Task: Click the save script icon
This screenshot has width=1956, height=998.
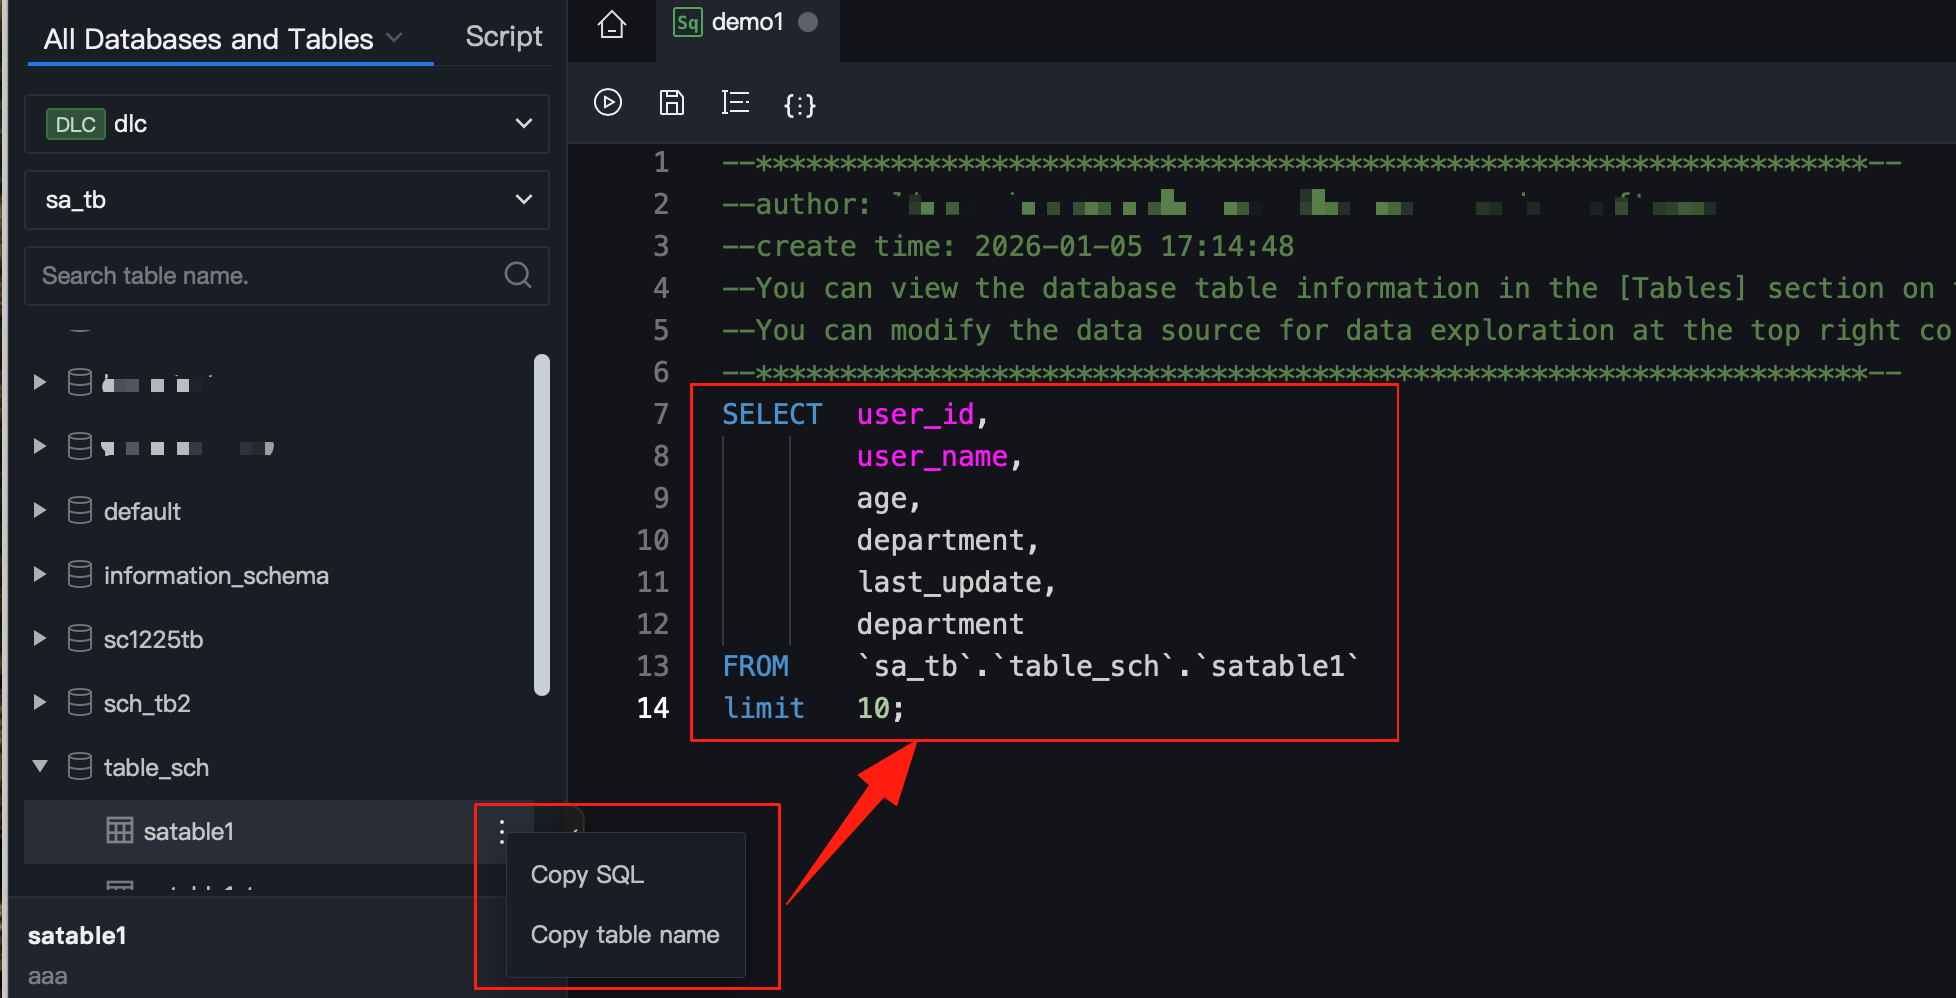Action: (x=672, y=103)
